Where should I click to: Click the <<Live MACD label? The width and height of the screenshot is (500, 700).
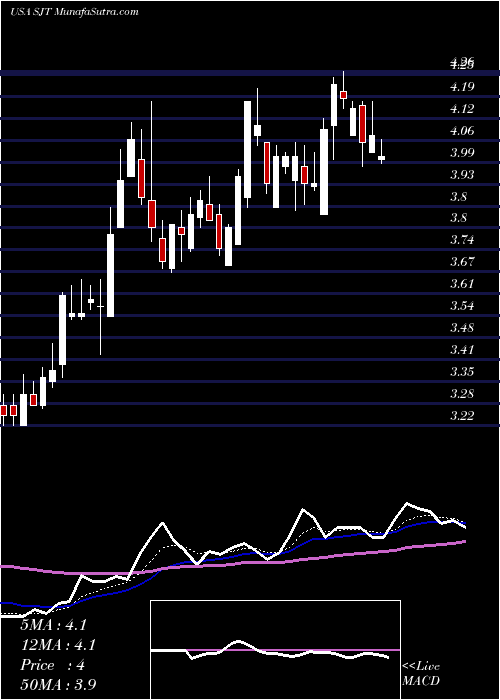pyautogui.click(x=421, y=674)
